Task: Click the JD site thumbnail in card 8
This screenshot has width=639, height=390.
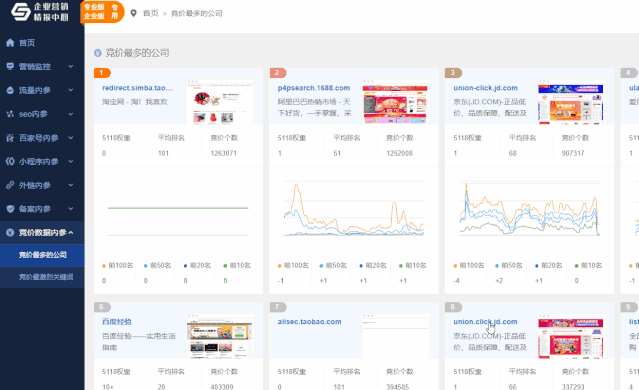Action: [x=571, y=336]
